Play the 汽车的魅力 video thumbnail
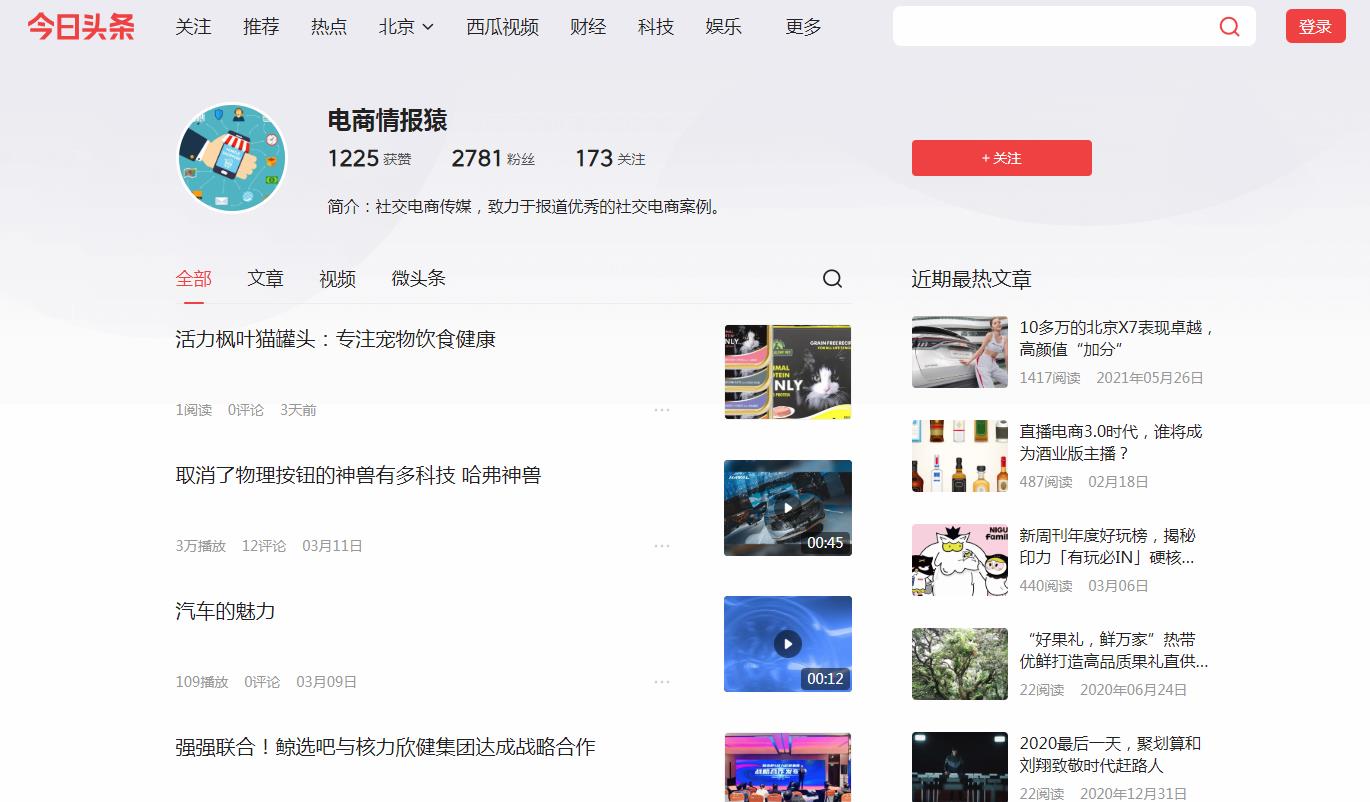The width and height of the screenshot is (1370, 802). [788, 644]
